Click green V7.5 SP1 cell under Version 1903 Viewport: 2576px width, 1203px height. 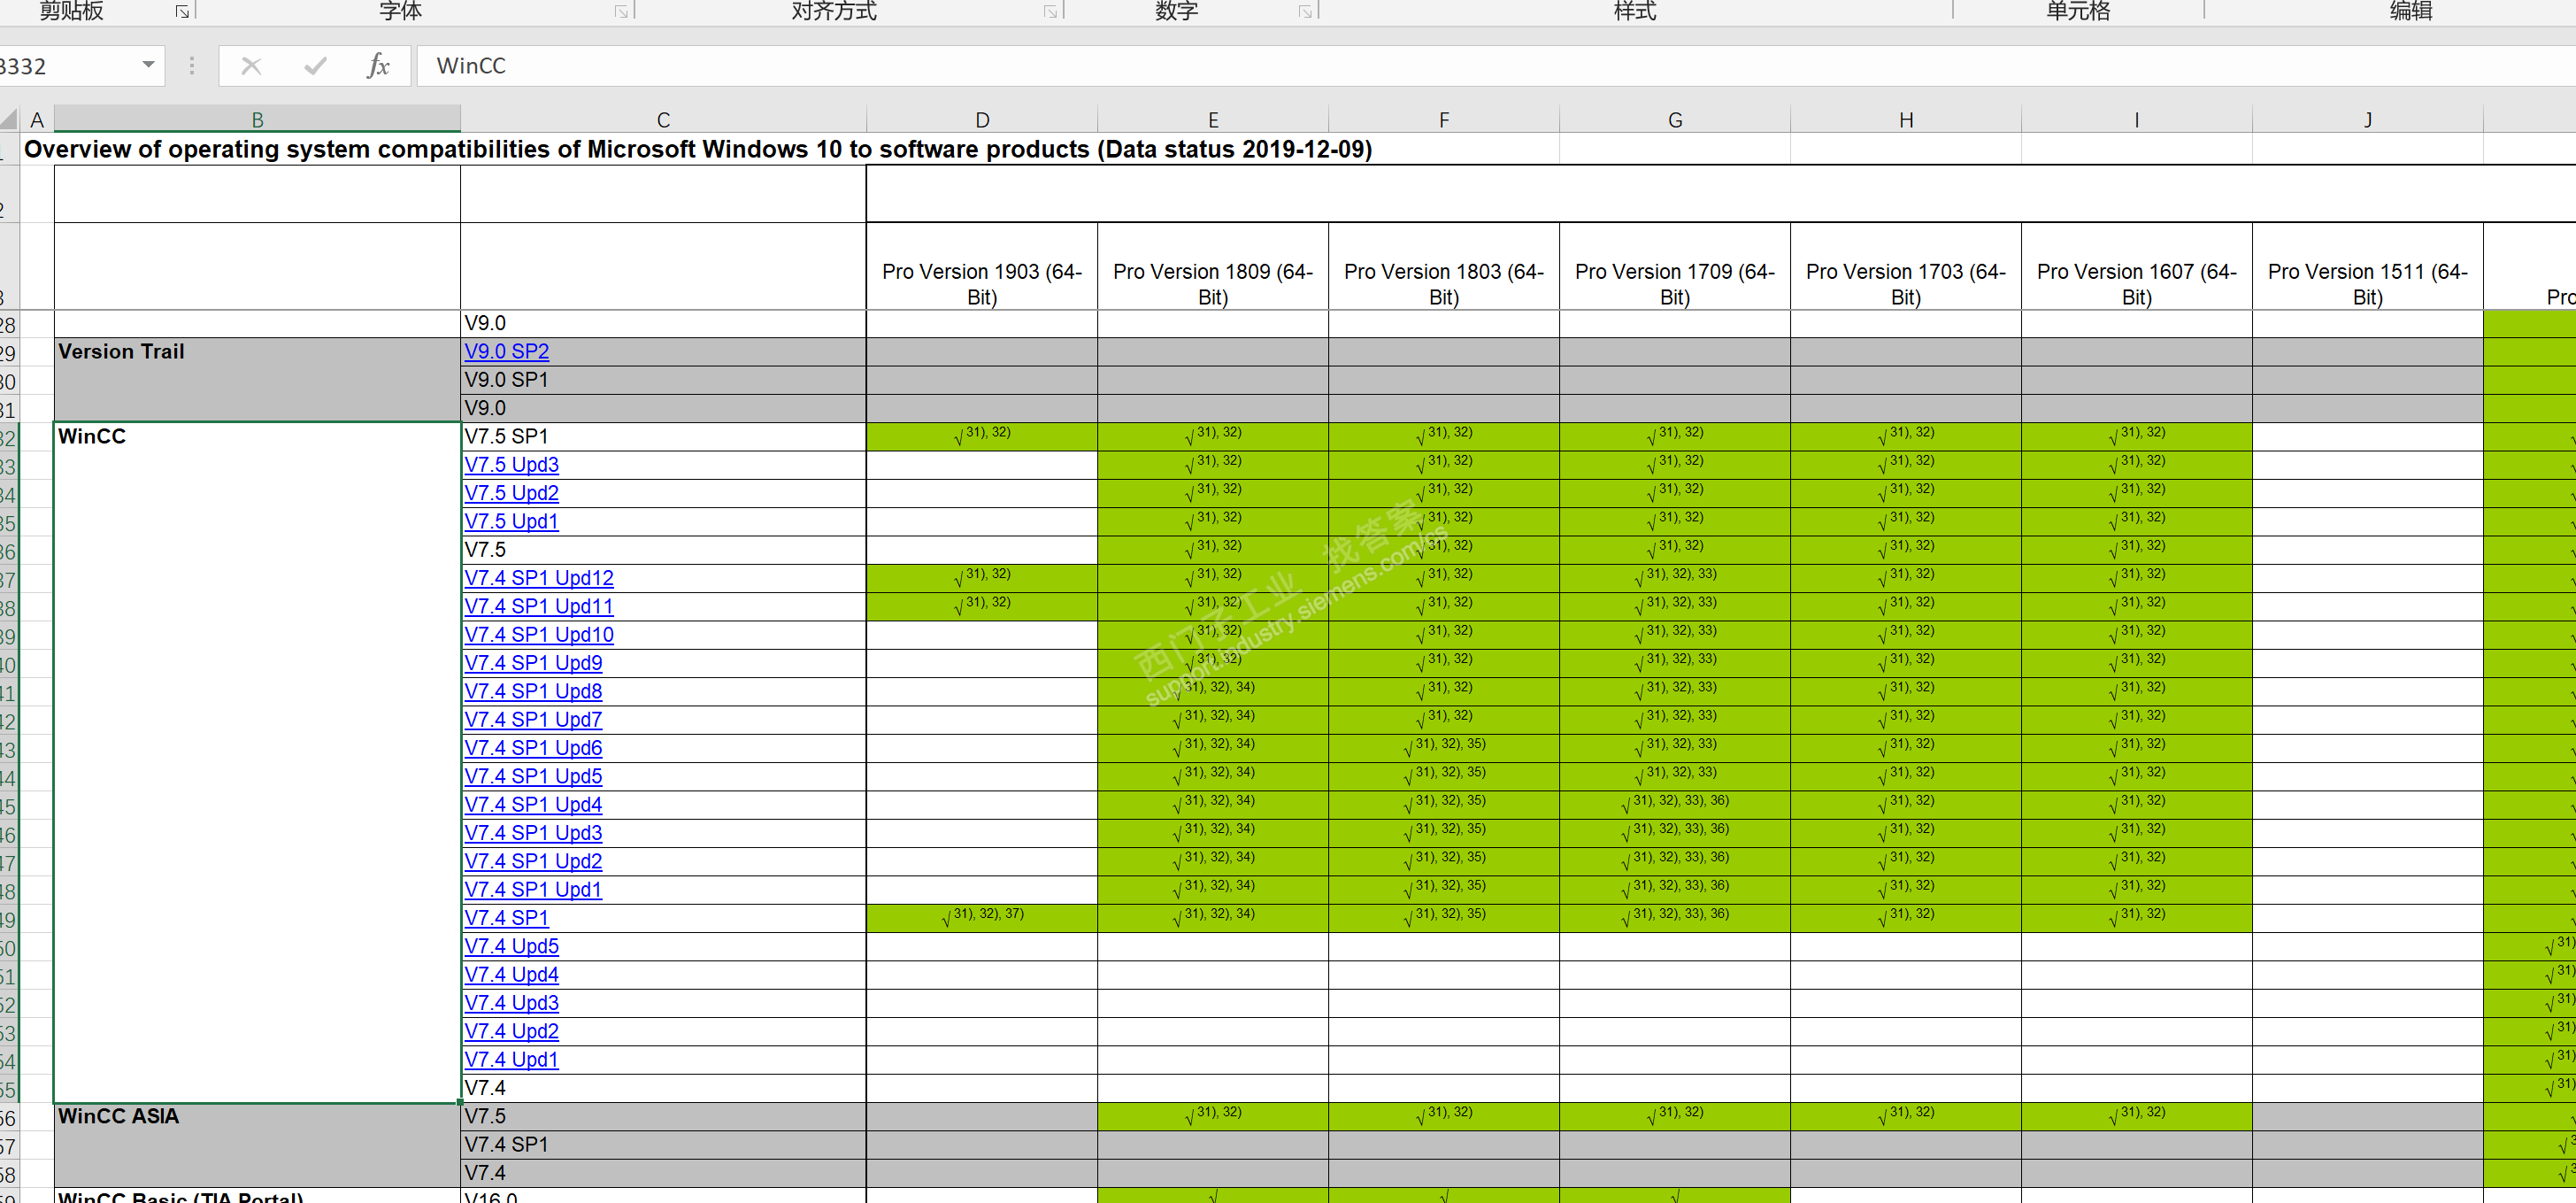click(x=982, y=436)
